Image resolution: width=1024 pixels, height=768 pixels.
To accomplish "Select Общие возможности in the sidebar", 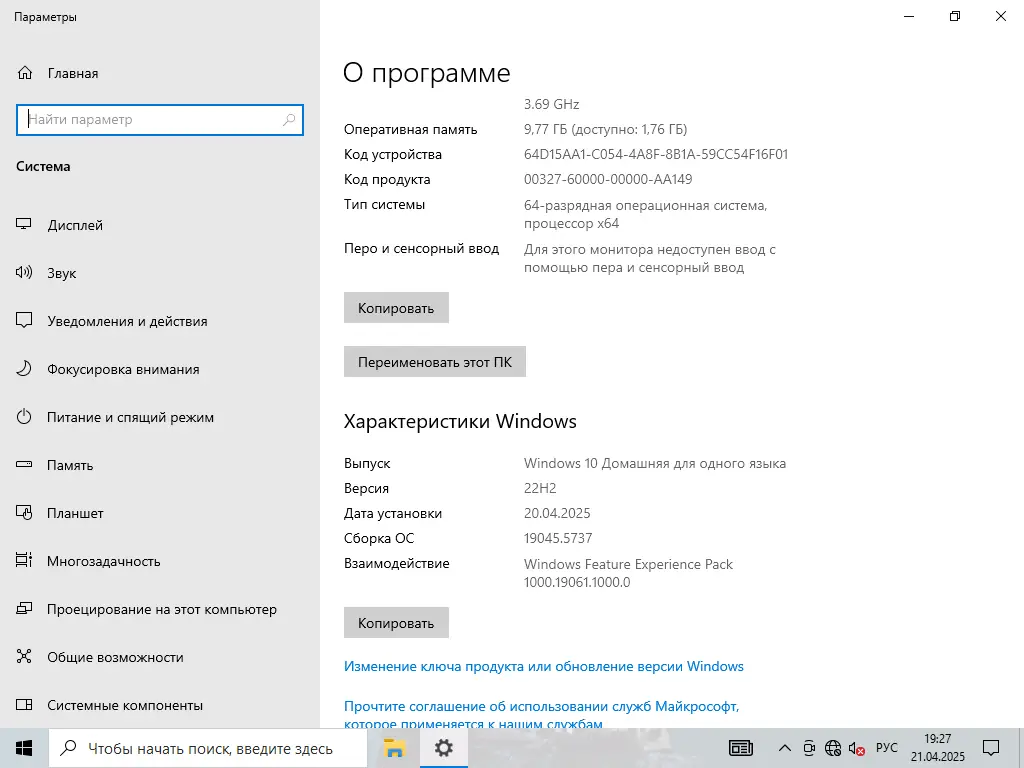I will (160, 657).
